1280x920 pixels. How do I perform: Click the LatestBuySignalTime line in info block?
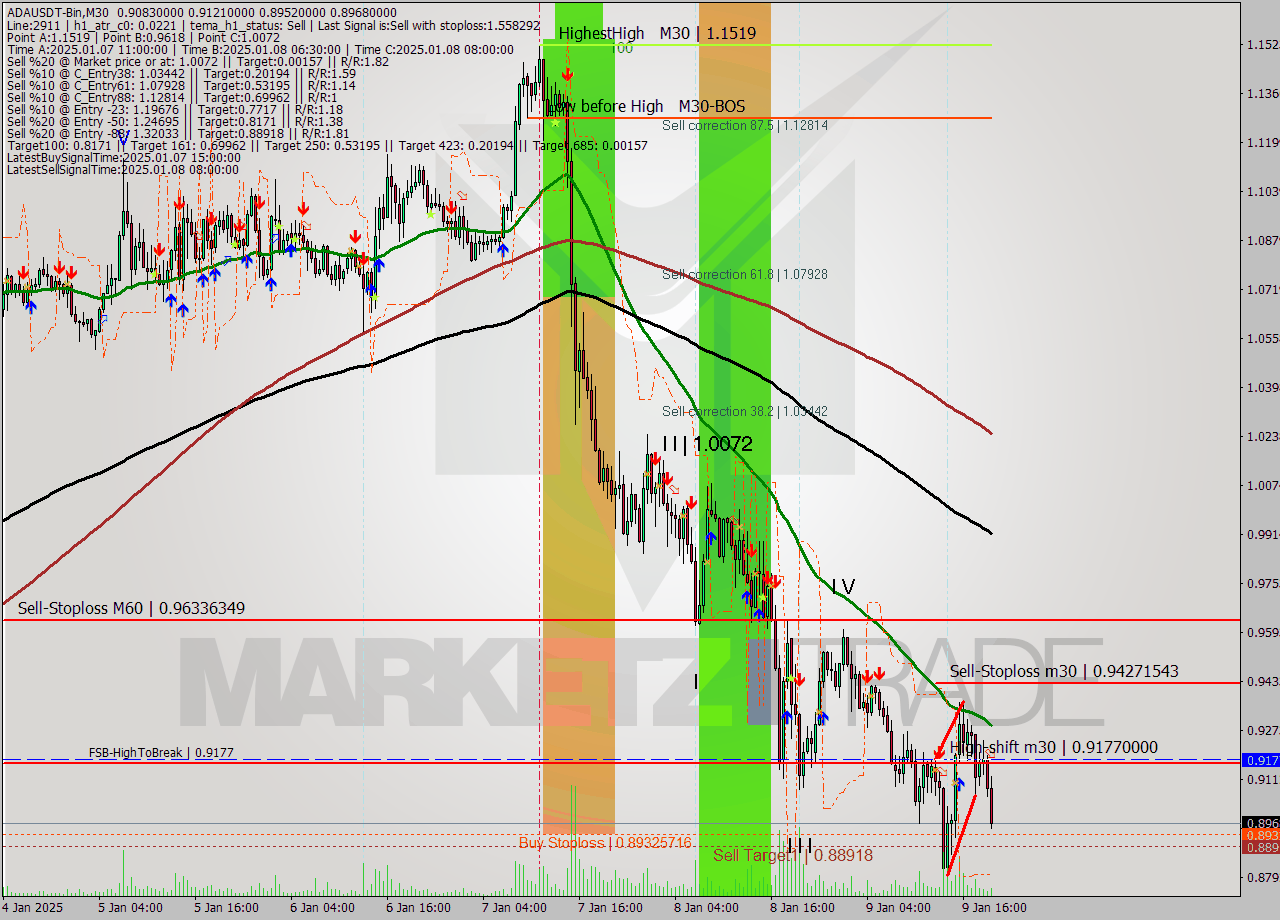pos(123,157)
